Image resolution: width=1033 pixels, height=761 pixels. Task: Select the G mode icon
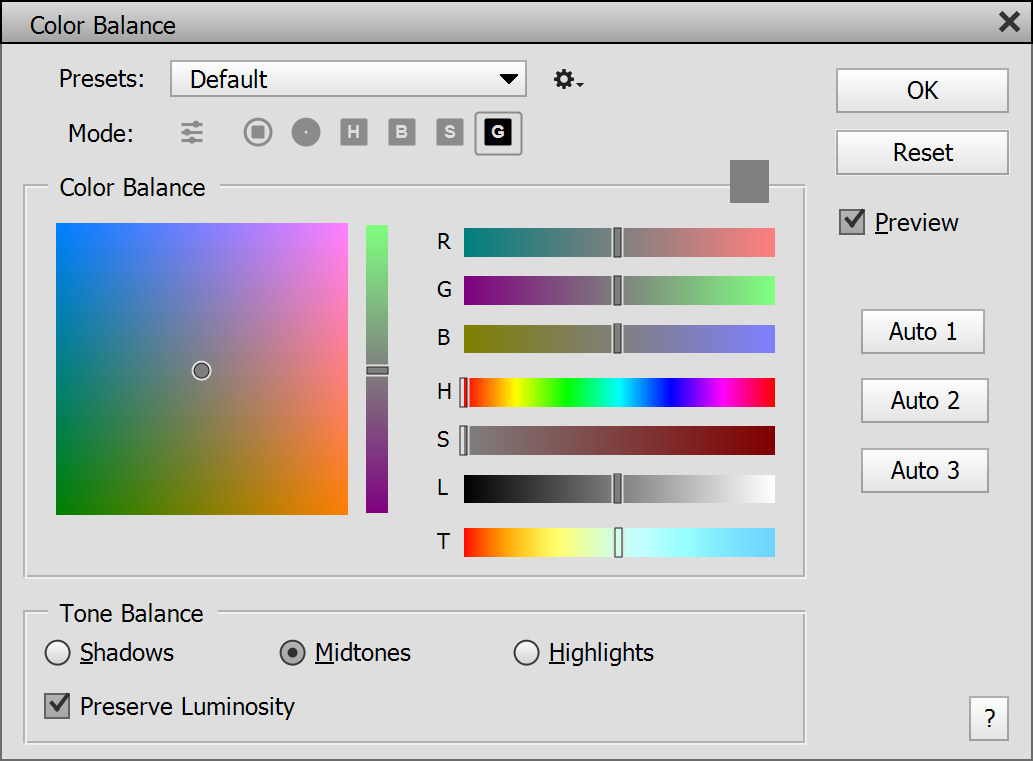498,132
